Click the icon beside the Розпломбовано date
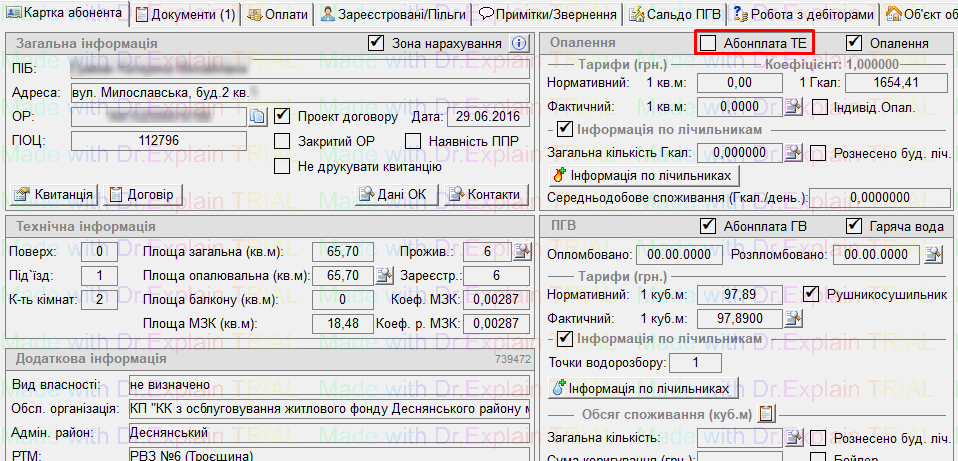This screenshot has width=958, height=461. coord(934,255)
